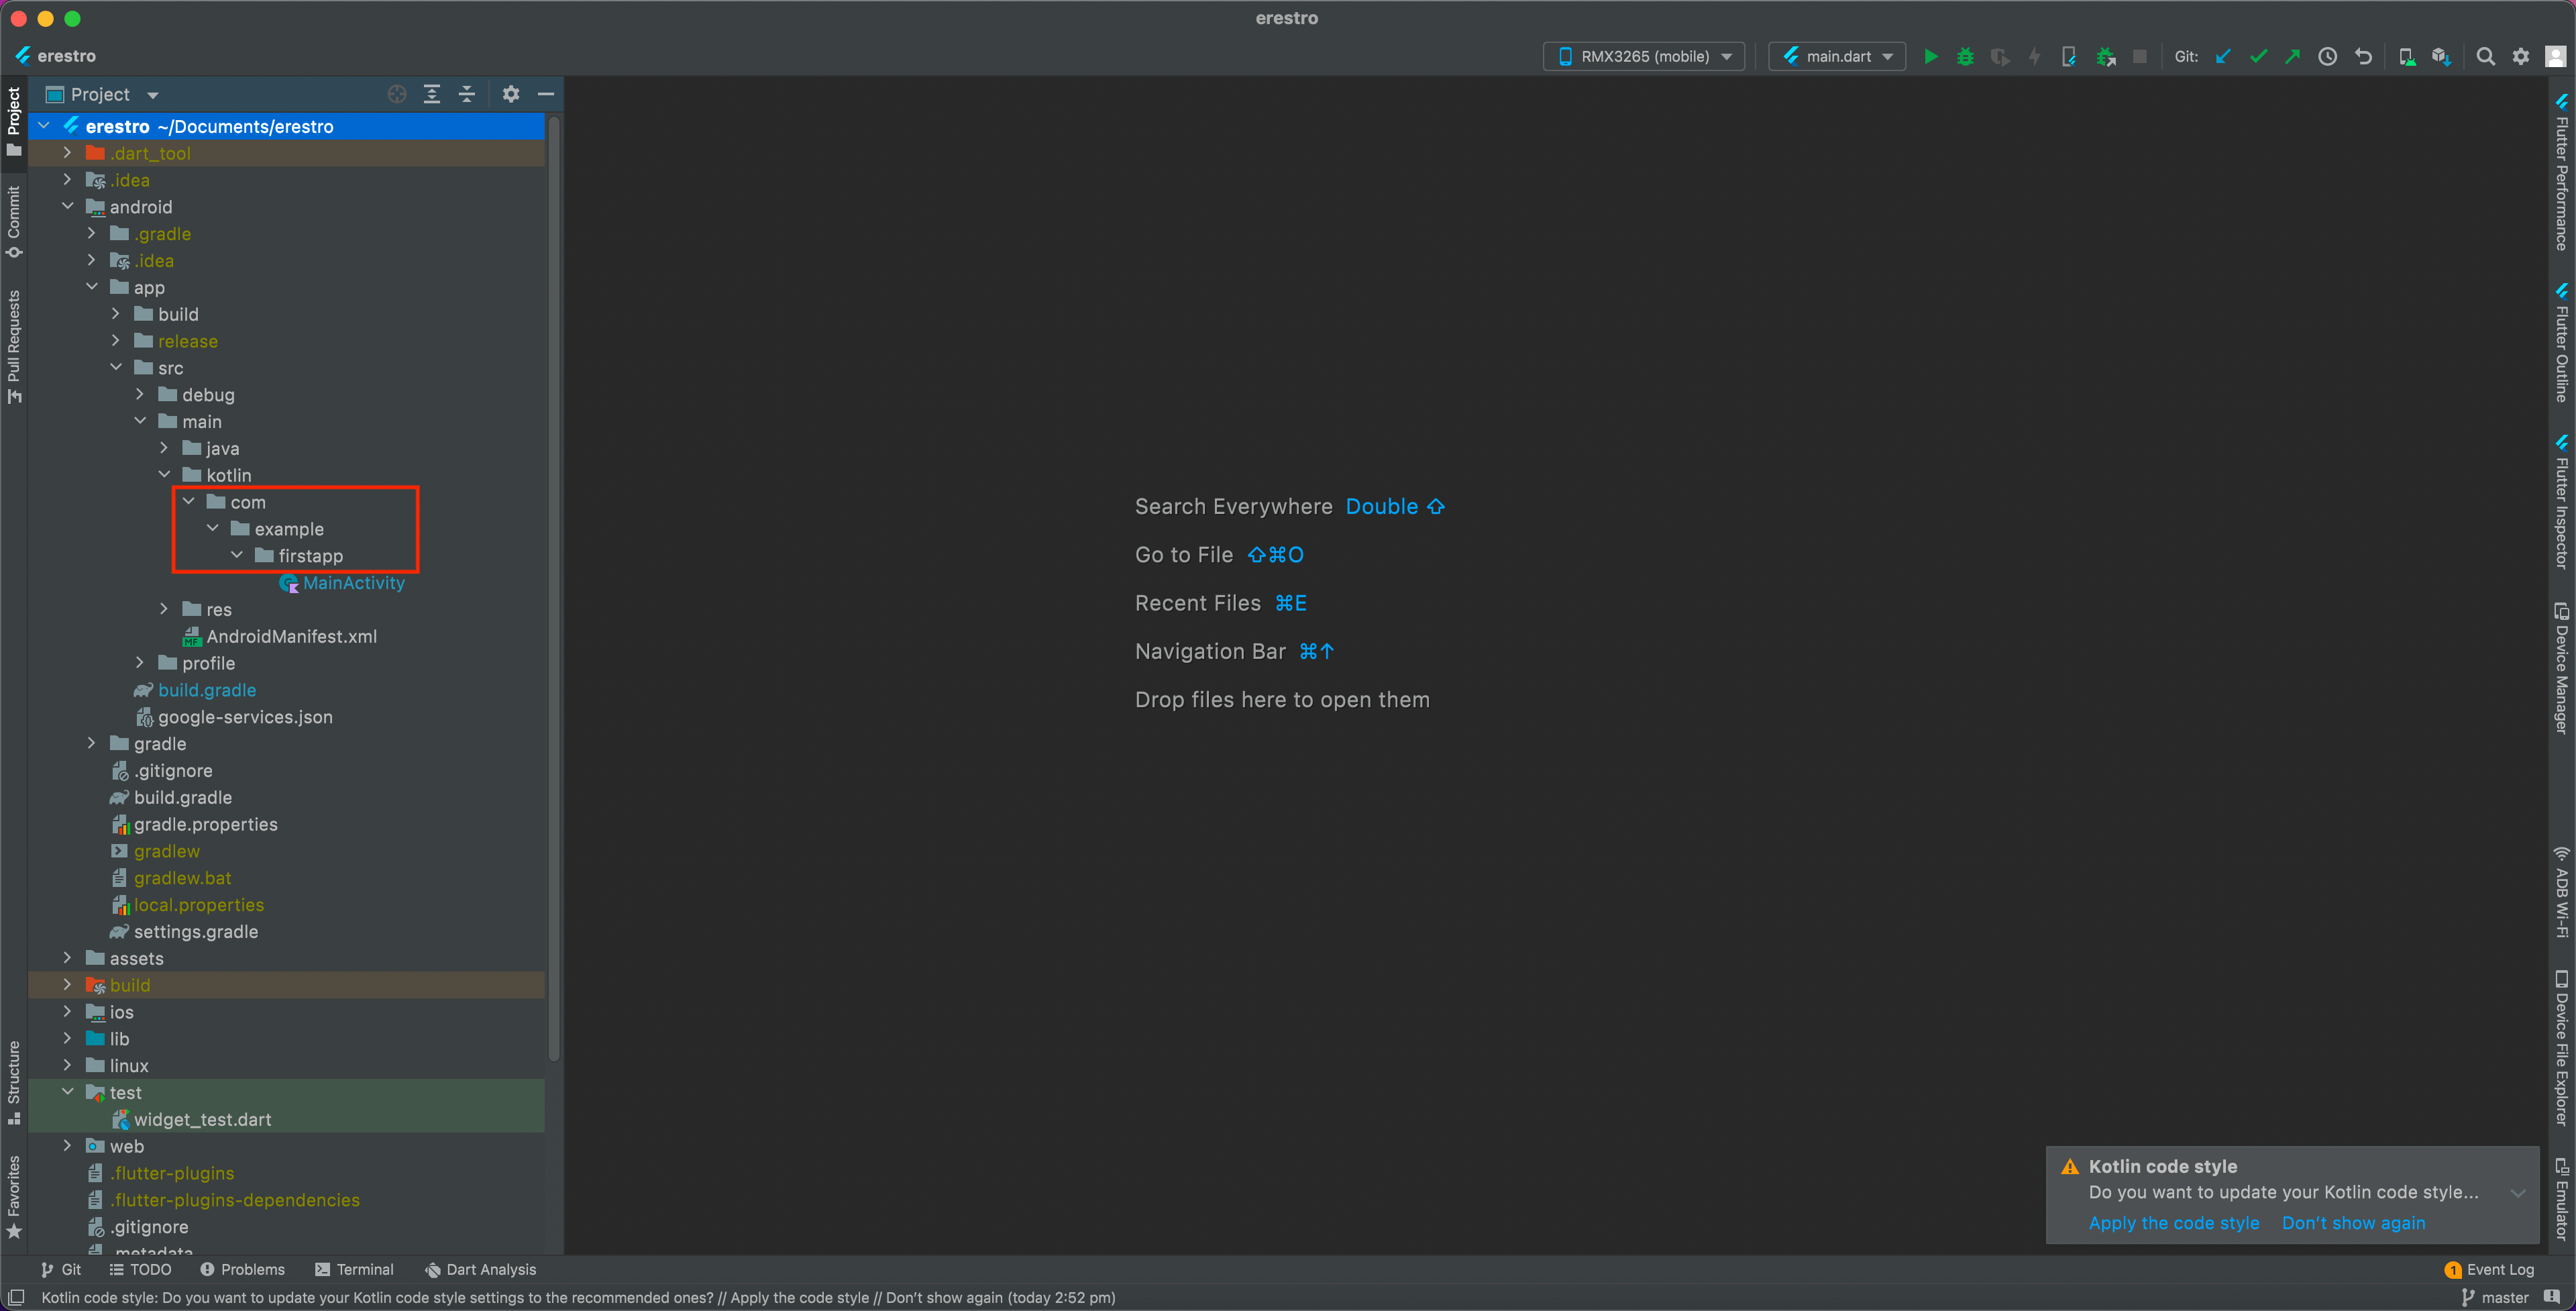Open SDK Manager icon in toolbar
This screenshot has width=2576, height=1311.
(x=2441, y=57)
